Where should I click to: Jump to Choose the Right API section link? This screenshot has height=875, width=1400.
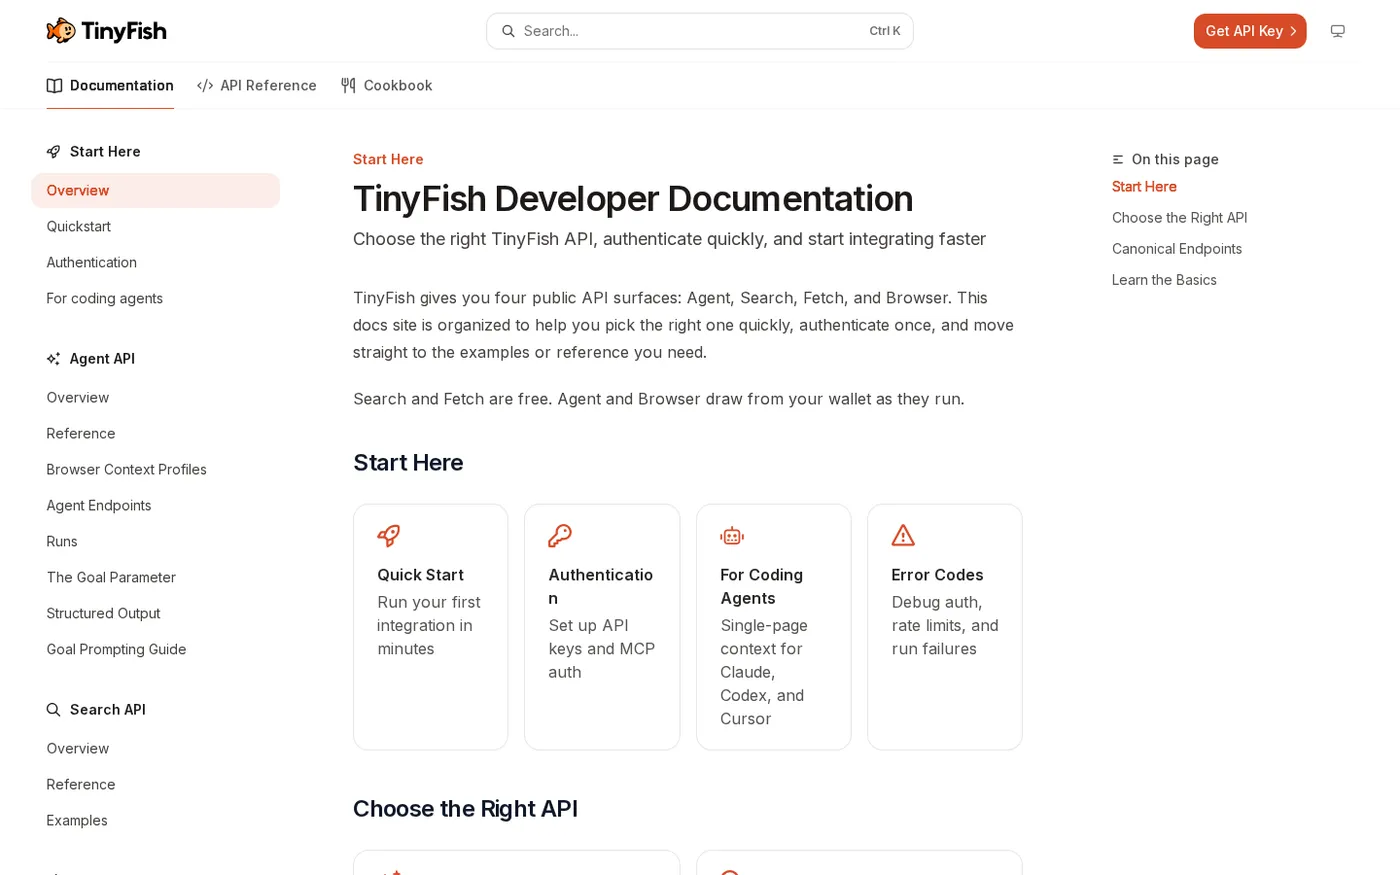click(1179, 218)
